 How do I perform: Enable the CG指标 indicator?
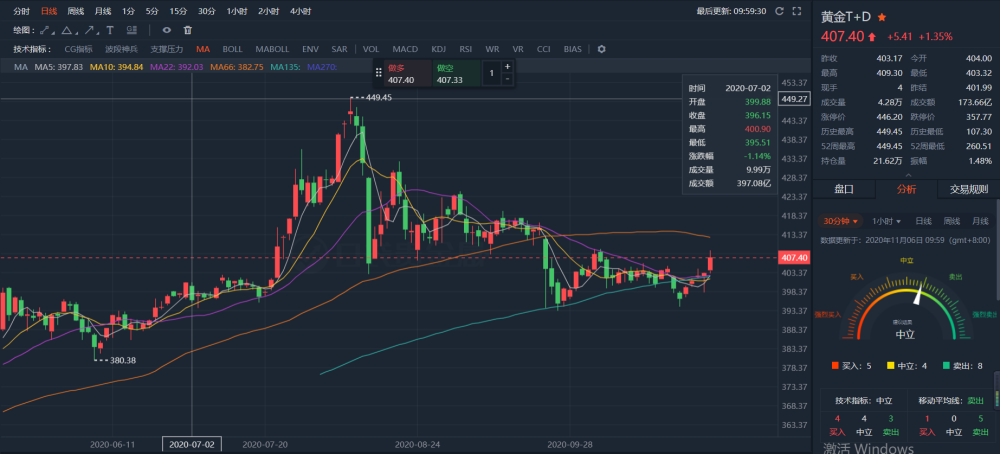click(x=78, y=49)
